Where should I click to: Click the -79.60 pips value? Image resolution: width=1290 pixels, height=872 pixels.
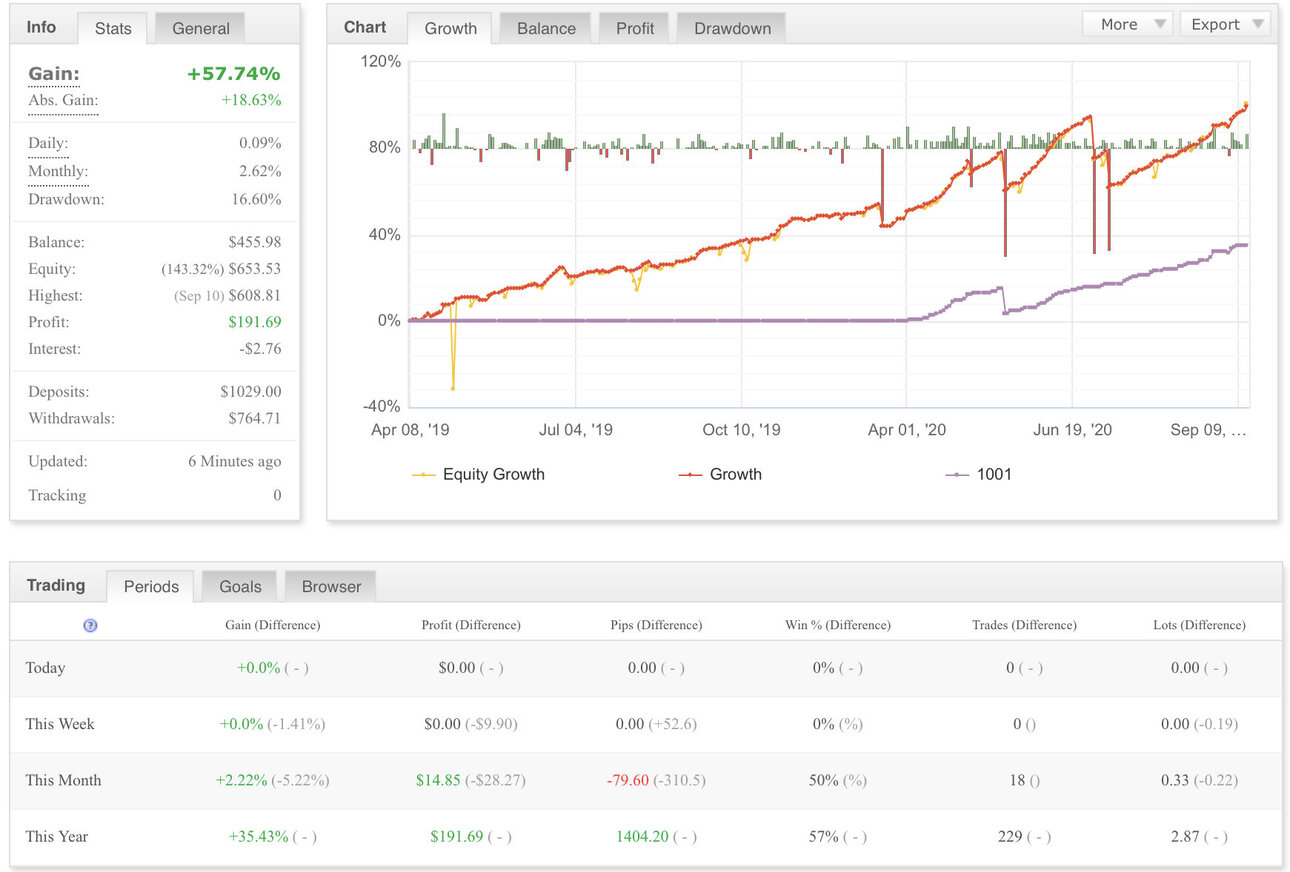point(628,780)
